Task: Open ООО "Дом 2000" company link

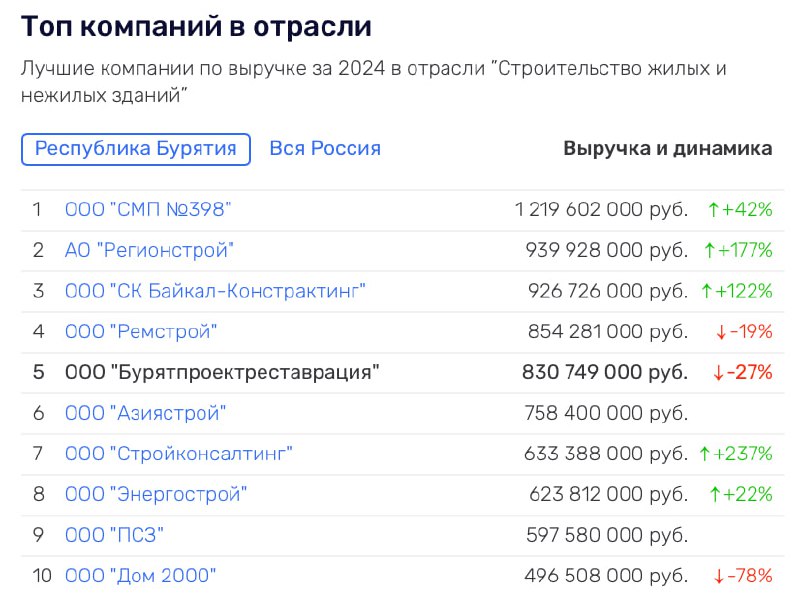Action: coord(140,575)
